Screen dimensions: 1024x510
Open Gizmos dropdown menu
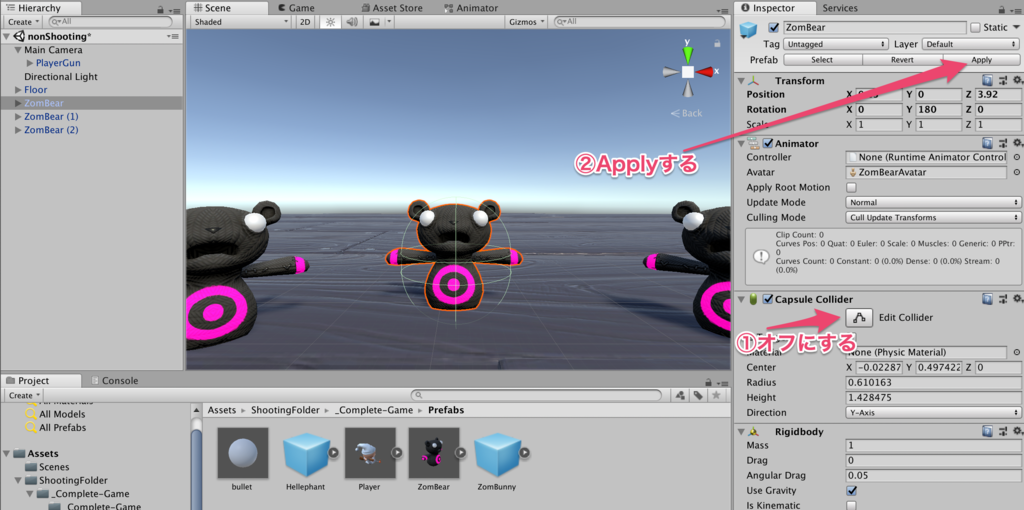click(x=526, y=22)
